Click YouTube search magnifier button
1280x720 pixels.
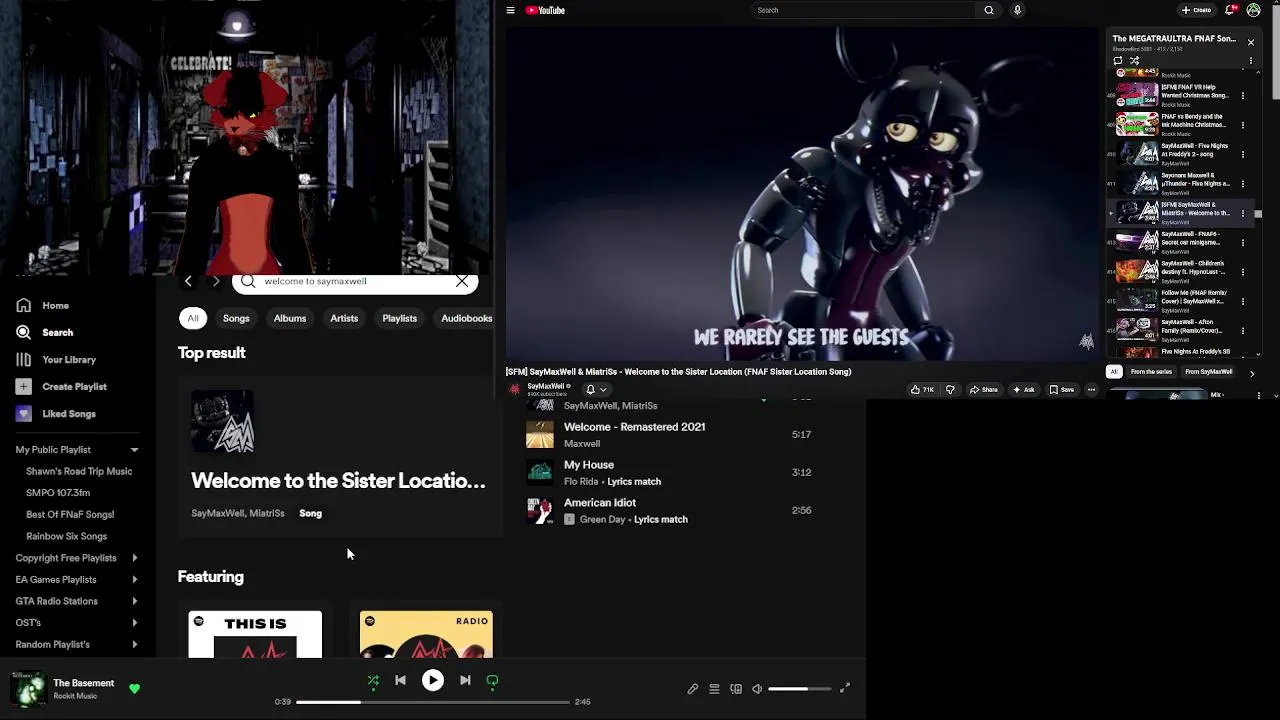point(989,10)
